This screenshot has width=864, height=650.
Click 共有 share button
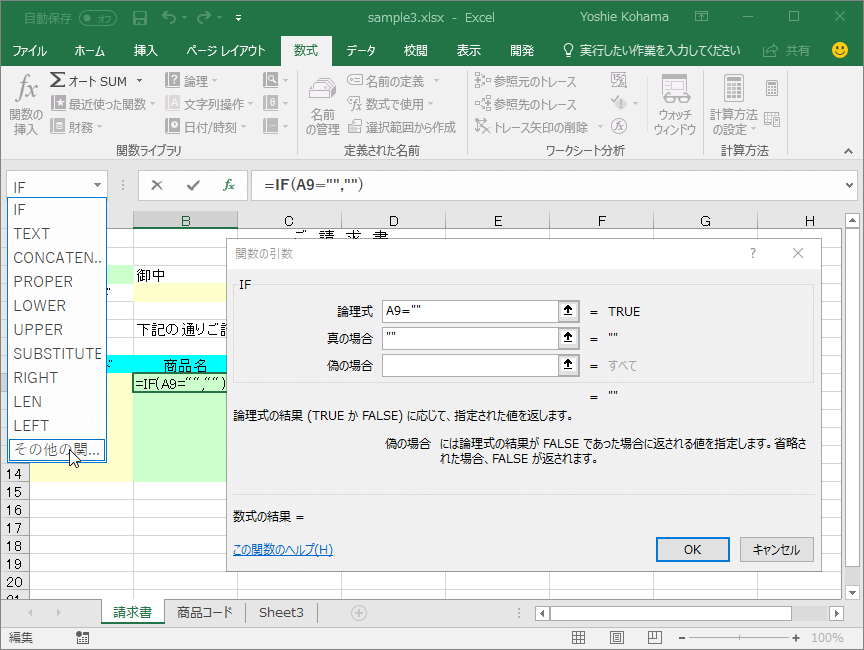(786, 51)
